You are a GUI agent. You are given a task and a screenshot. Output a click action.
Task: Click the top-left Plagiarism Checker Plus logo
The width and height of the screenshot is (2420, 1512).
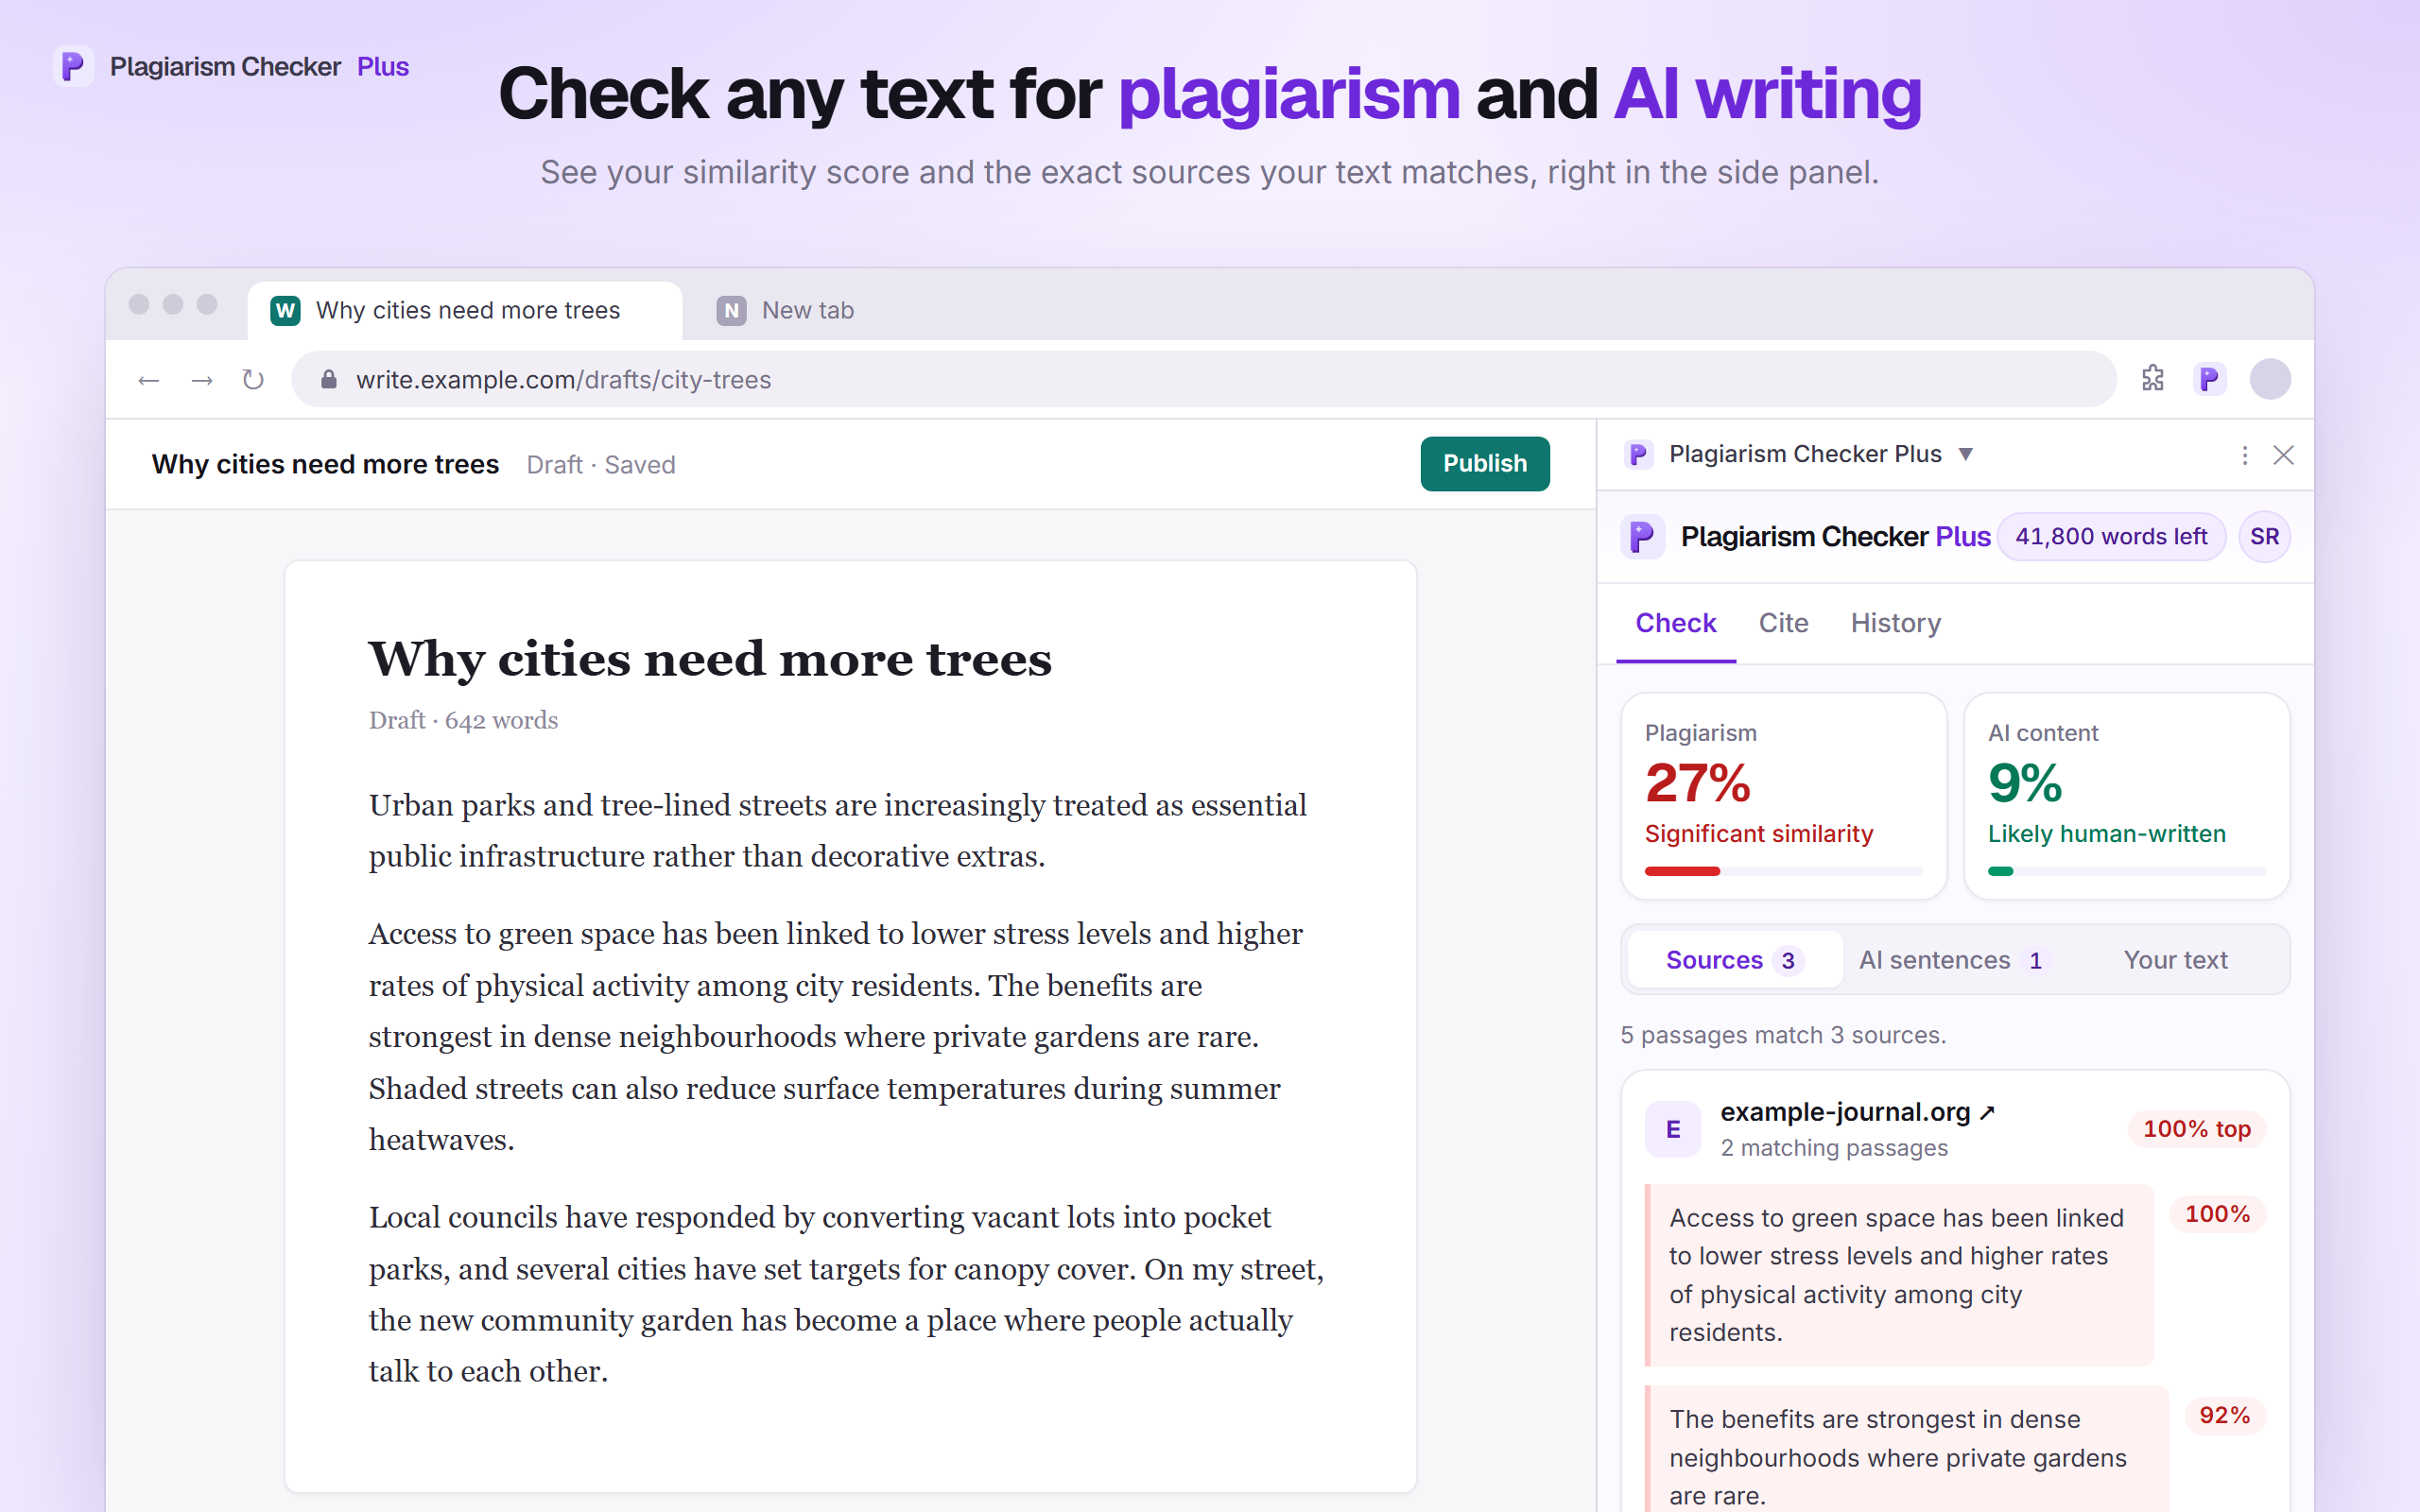tap(73, 66)
